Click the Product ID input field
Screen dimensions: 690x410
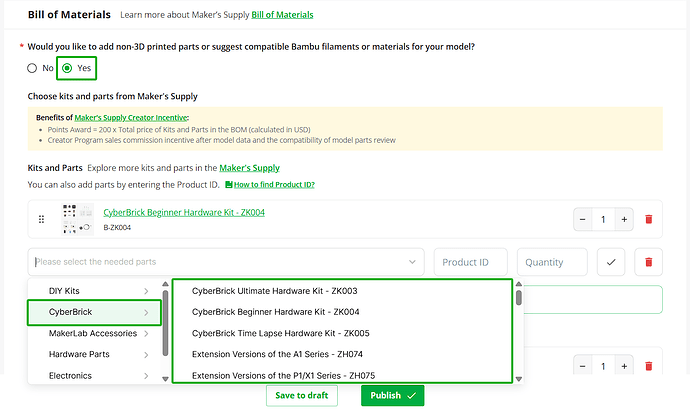coord(470,262)
